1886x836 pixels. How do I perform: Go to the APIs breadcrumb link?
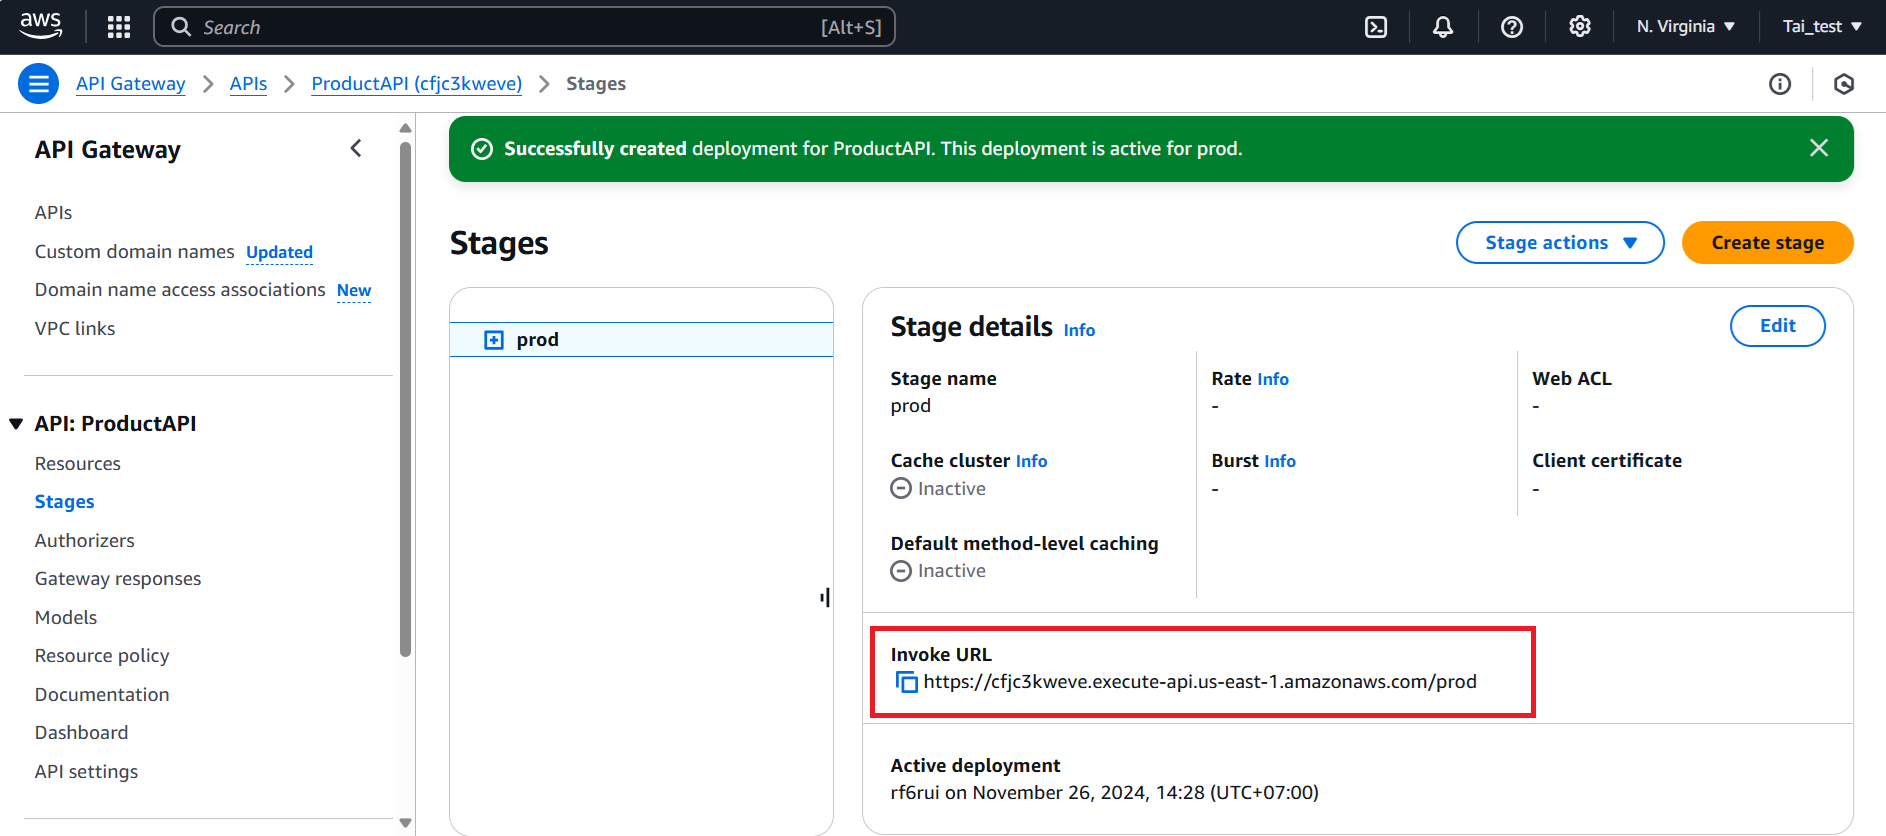pos(248,84)
